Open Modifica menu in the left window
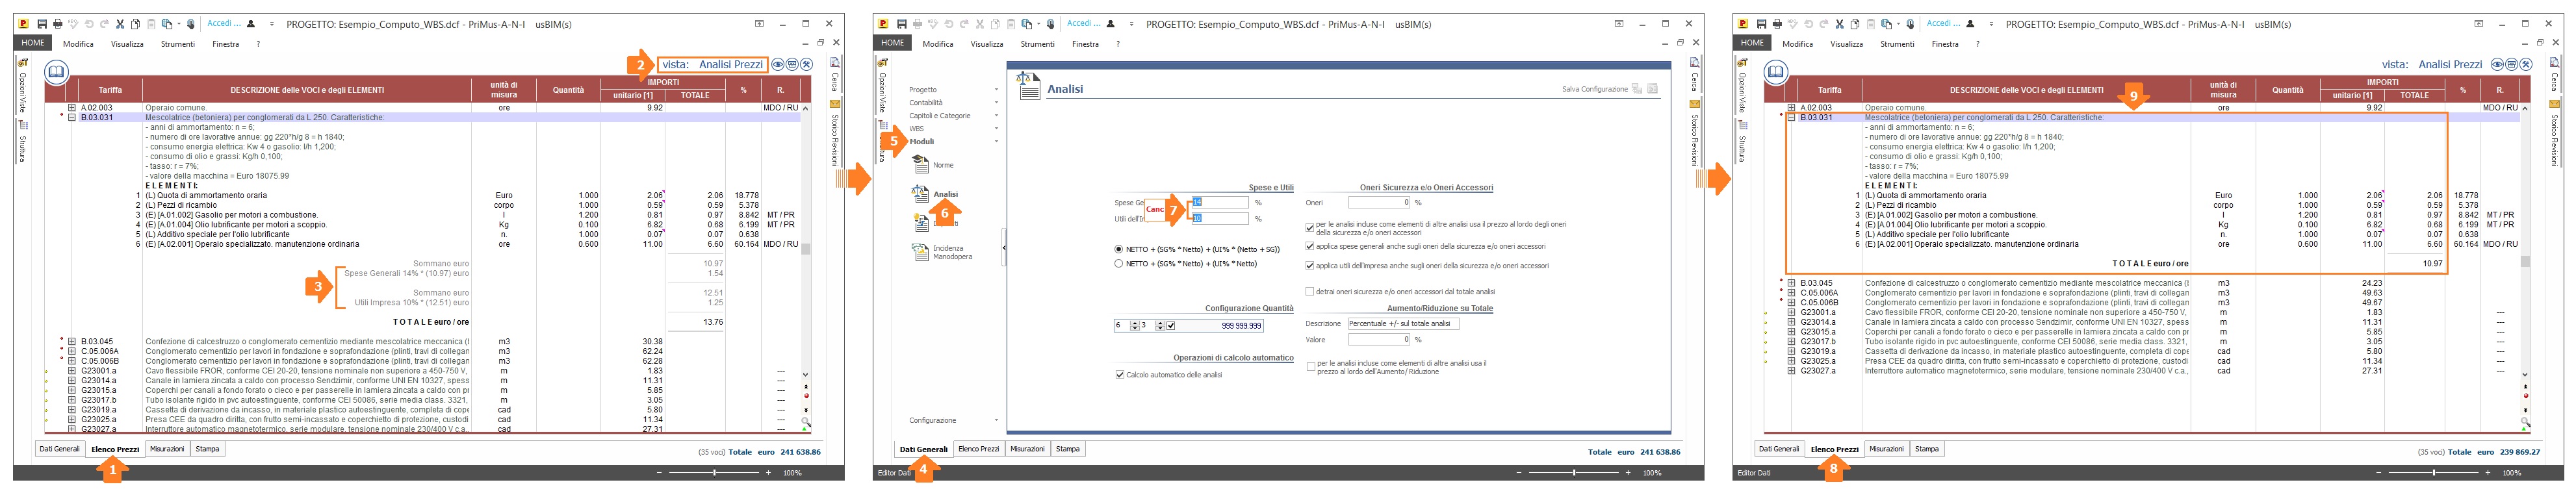 [x=78, y=44]
